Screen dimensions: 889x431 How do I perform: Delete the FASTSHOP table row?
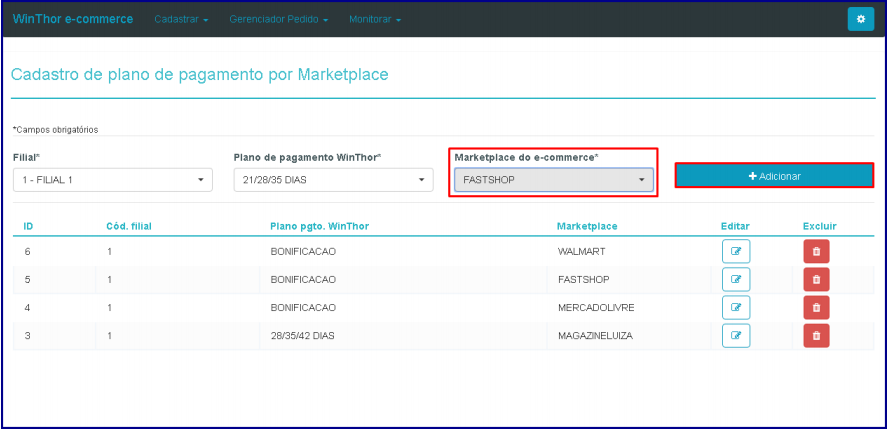pos(816,279)
